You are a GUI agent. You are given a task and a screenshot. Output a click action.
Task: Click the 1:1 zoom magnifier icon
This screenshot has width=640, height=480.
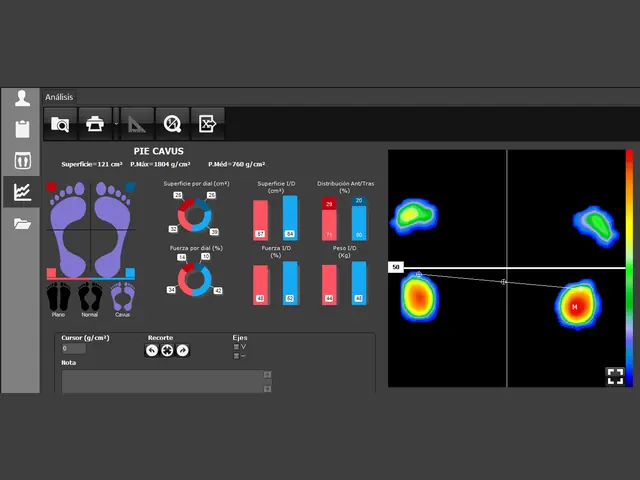[x=172, y=124]
